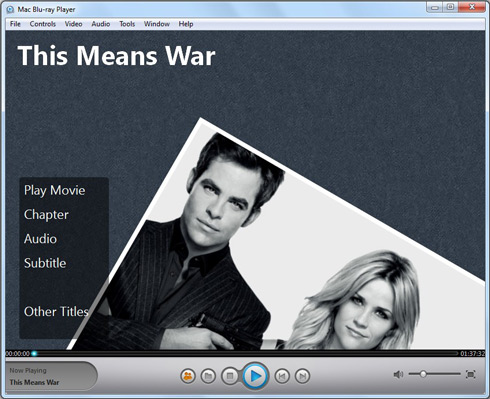The height and width of the screenshot is (399, 490).
Task: Click the playback progress bar
Action: (245, 353)
